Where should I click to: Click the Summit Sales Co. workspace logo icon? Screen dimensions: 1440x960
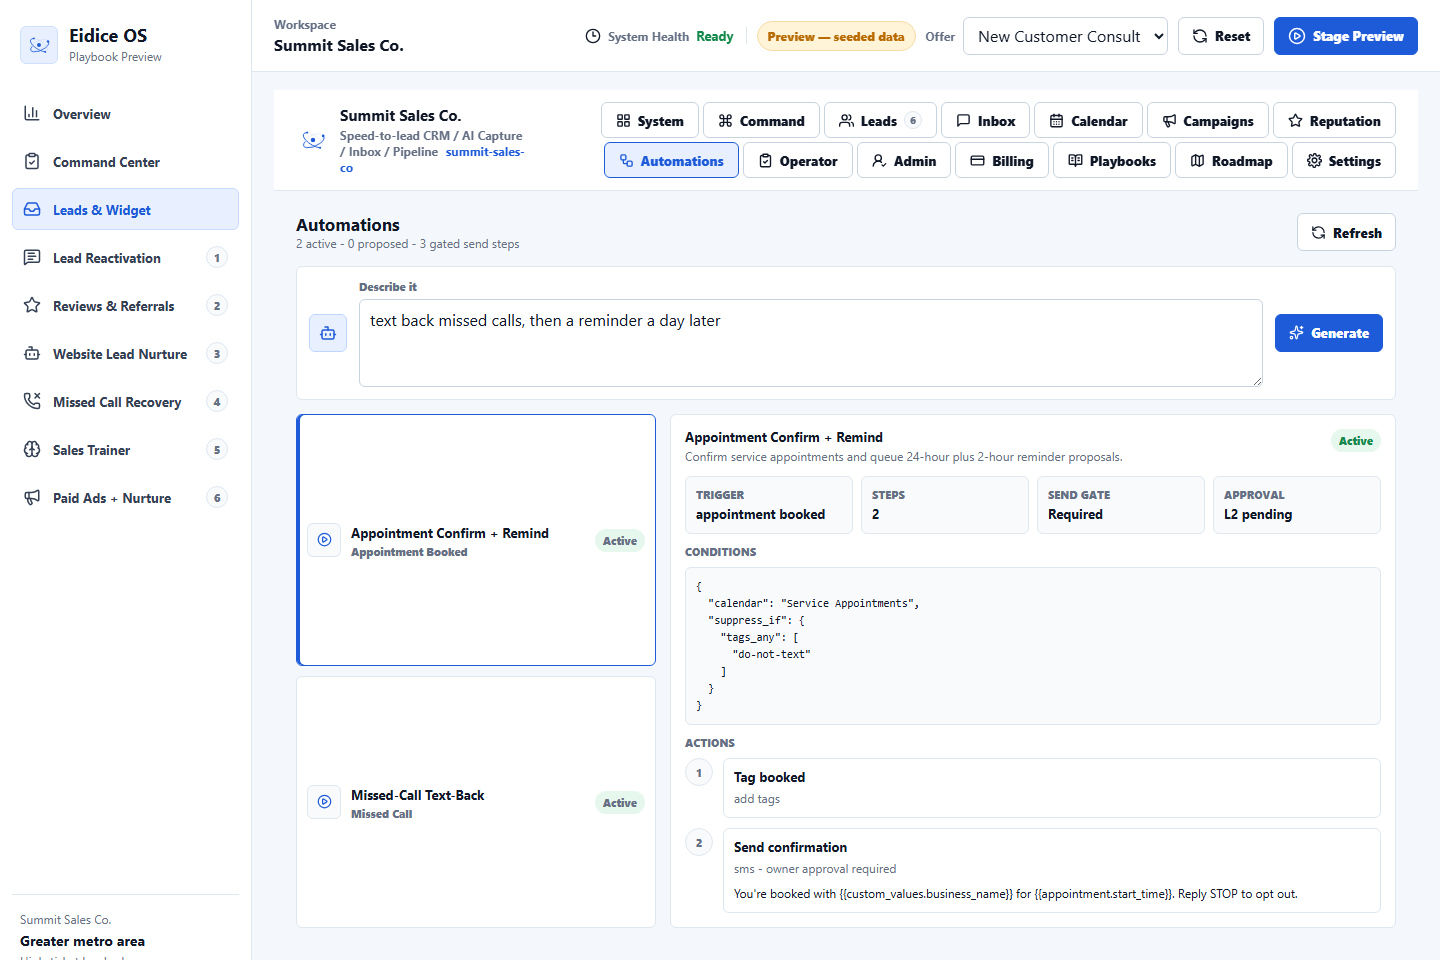(313, 141)
